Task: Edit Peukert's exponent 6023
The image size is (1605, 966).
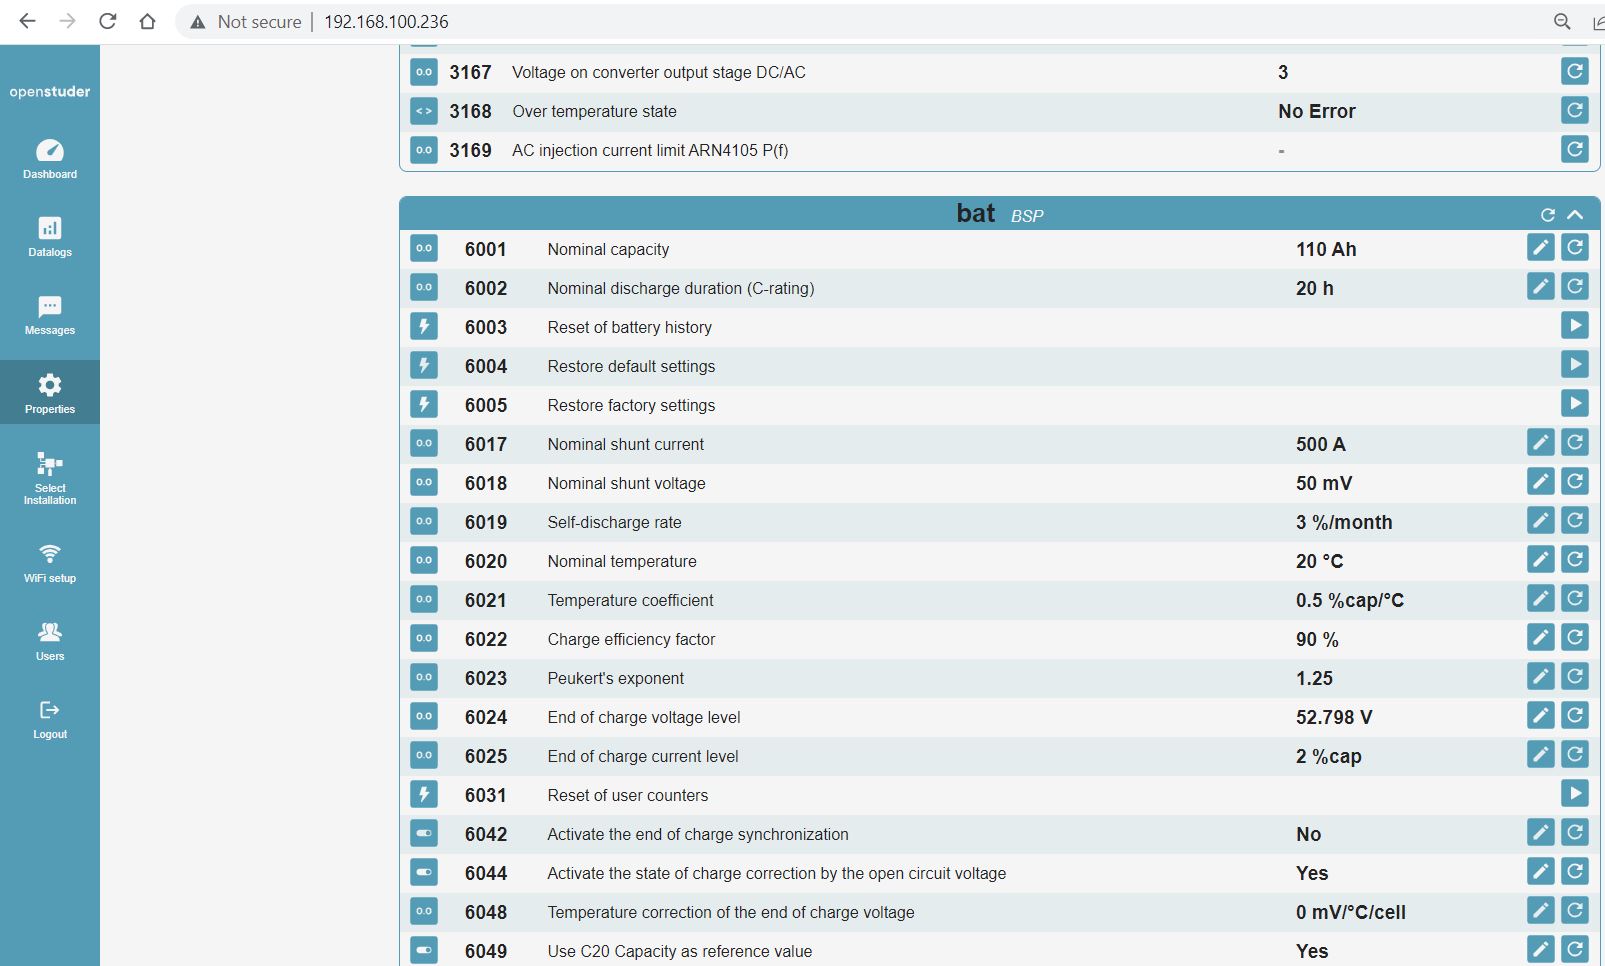Action: click(1541, 677)
